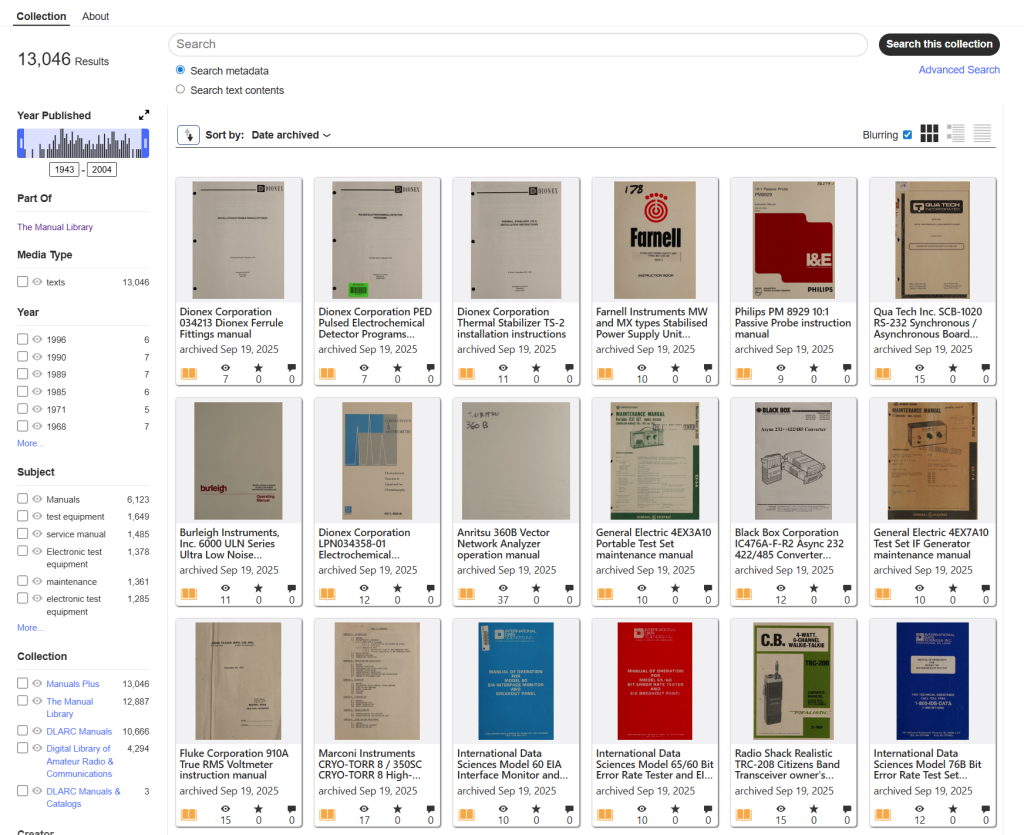
Task: Check the service manual subject checkbox
Action: coord(23,534)
